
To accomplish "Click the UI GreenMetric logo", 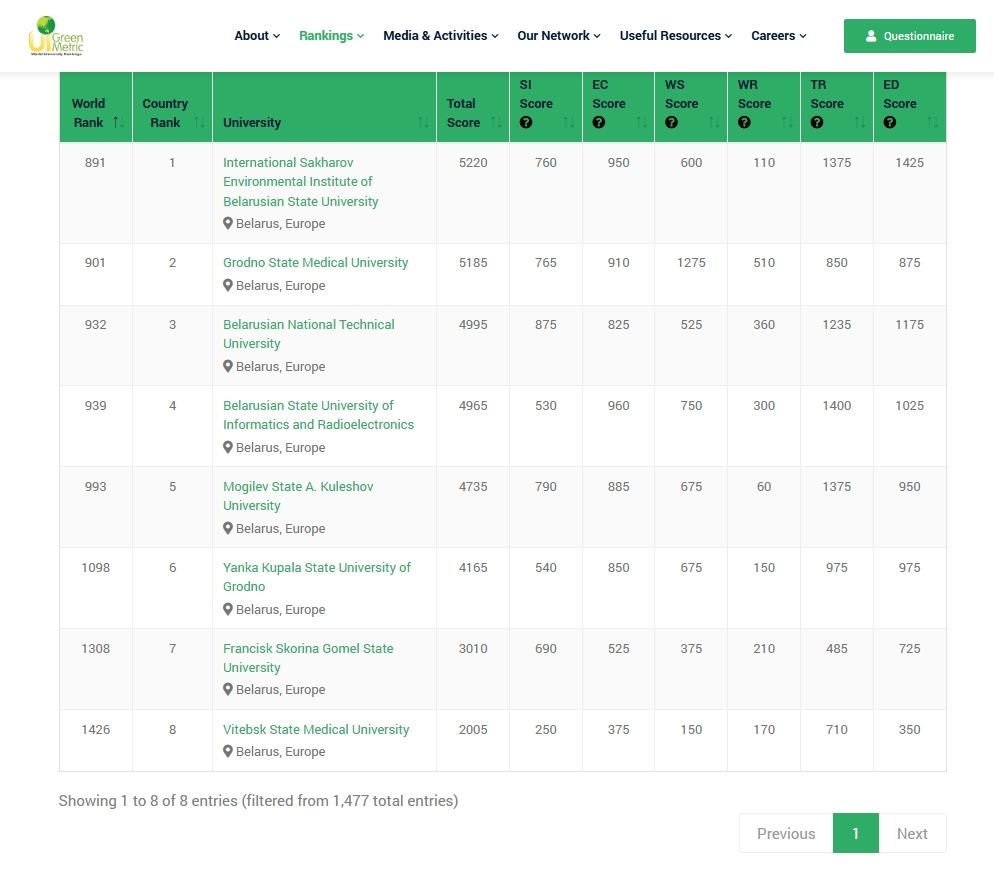I will (x=56, y=36).
